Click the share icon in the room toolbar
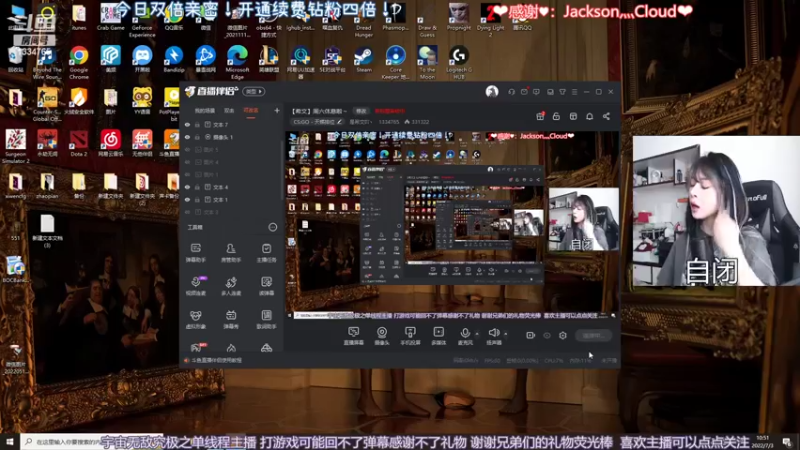This screenshot has height=450, width=800. coord(606,116)
